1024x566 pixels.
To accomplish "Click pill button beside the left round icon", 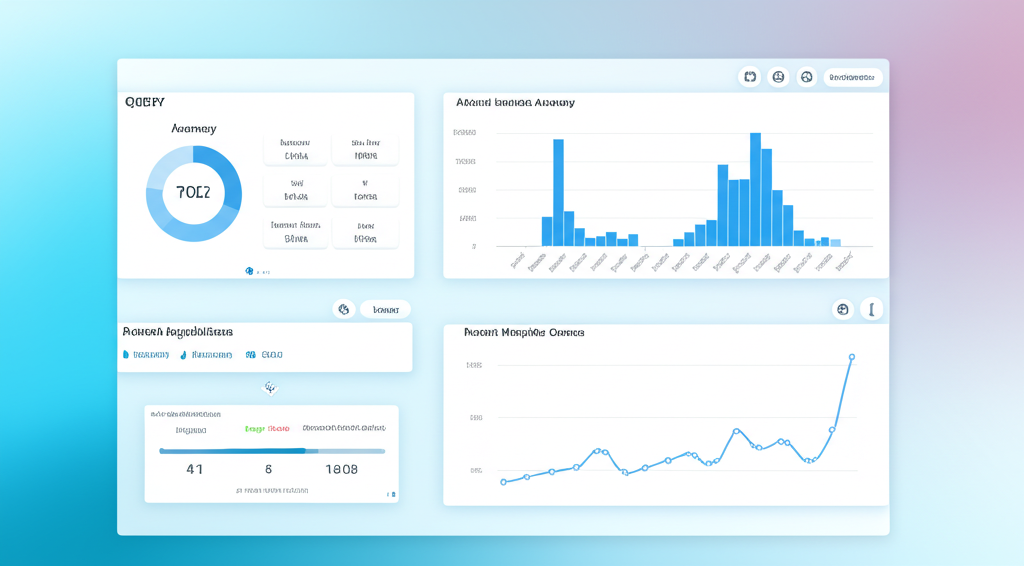I will tap(385, 310).
